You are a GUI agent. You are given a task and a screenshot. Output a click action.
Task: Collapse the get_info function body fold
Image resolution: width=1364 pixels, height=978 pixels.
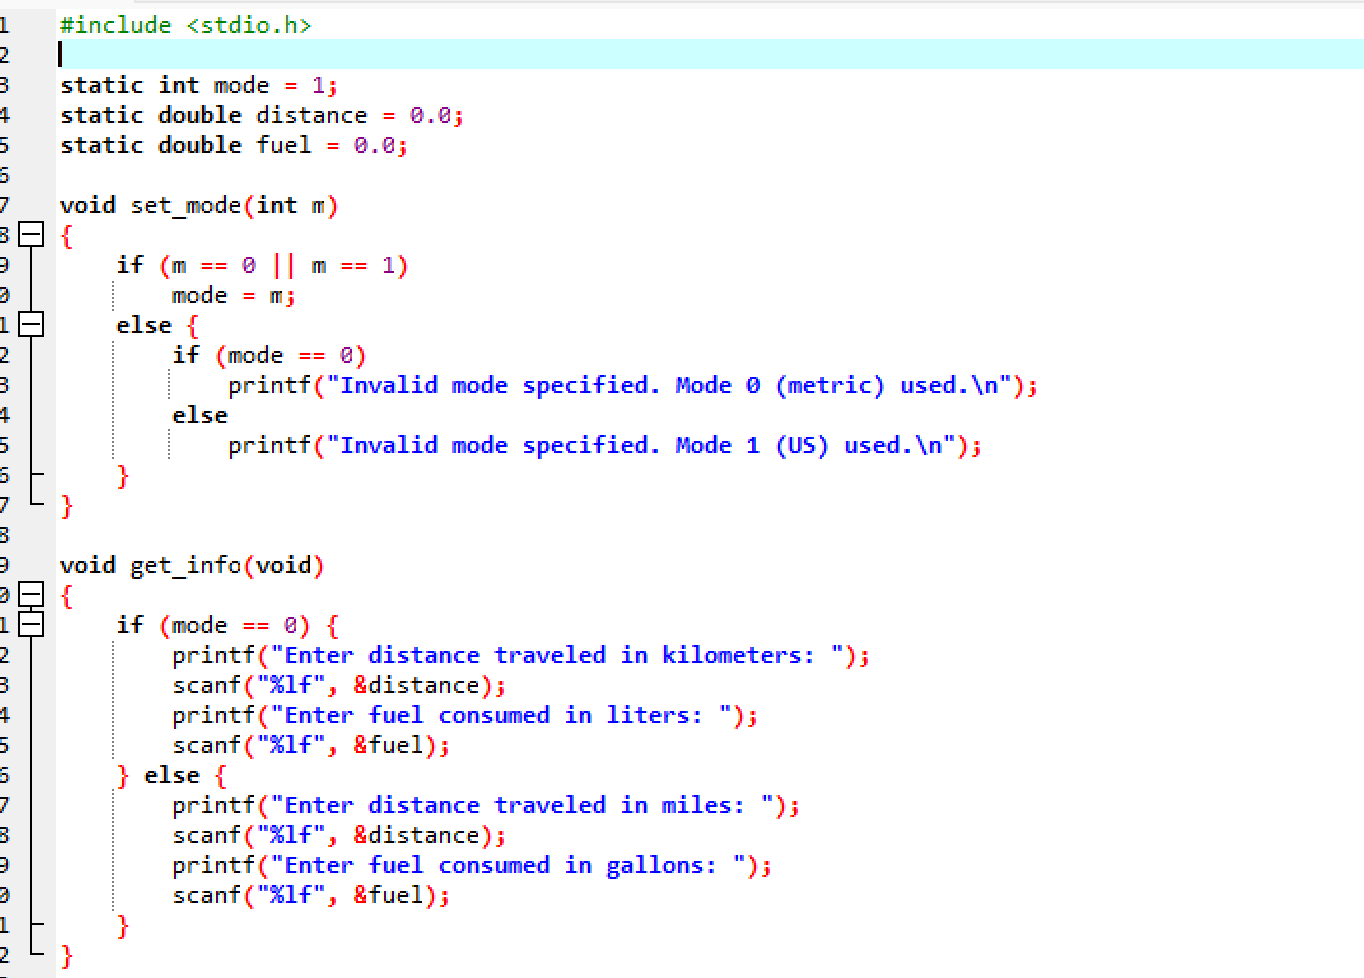click(x=32, y=595)
